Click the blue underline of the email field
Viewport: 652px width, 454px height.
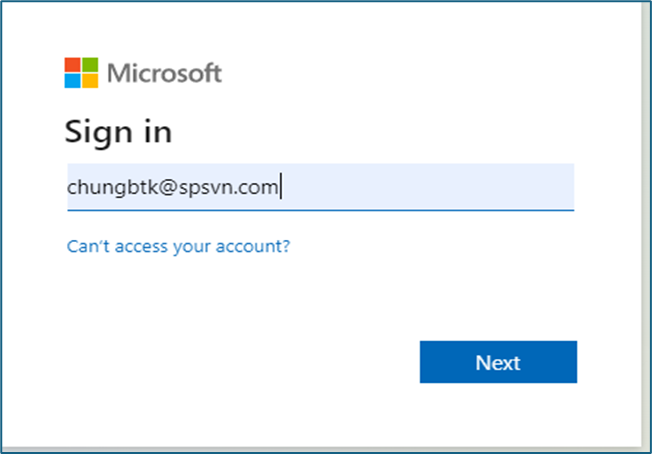320,210
